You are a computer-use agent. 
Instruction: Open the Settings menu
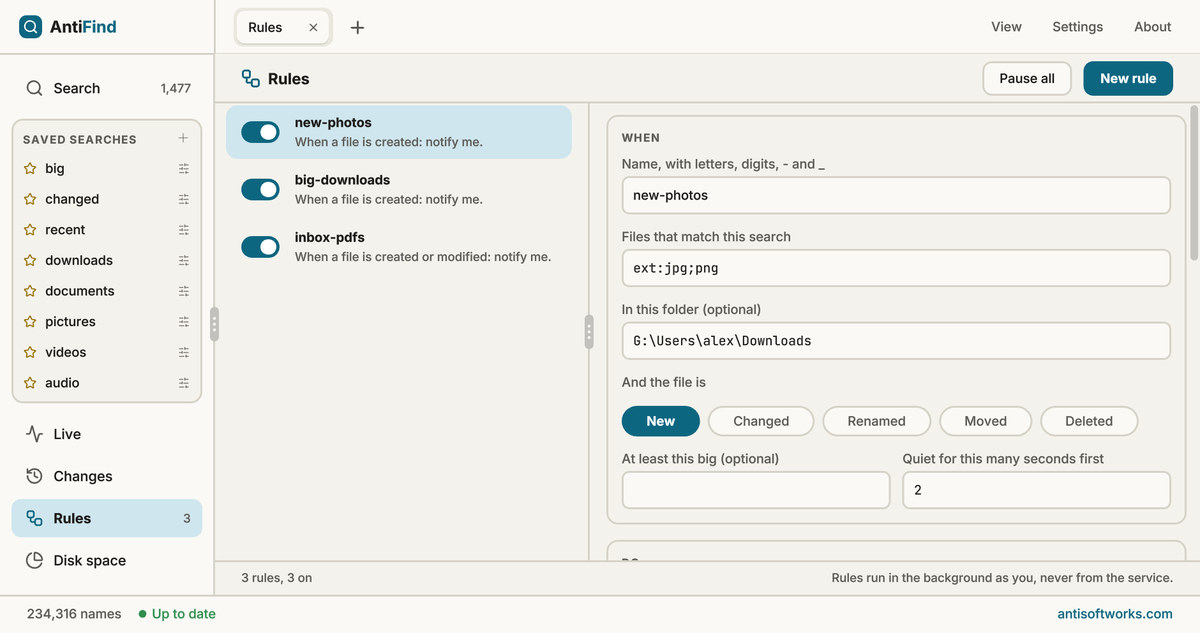click(1077, 27)
